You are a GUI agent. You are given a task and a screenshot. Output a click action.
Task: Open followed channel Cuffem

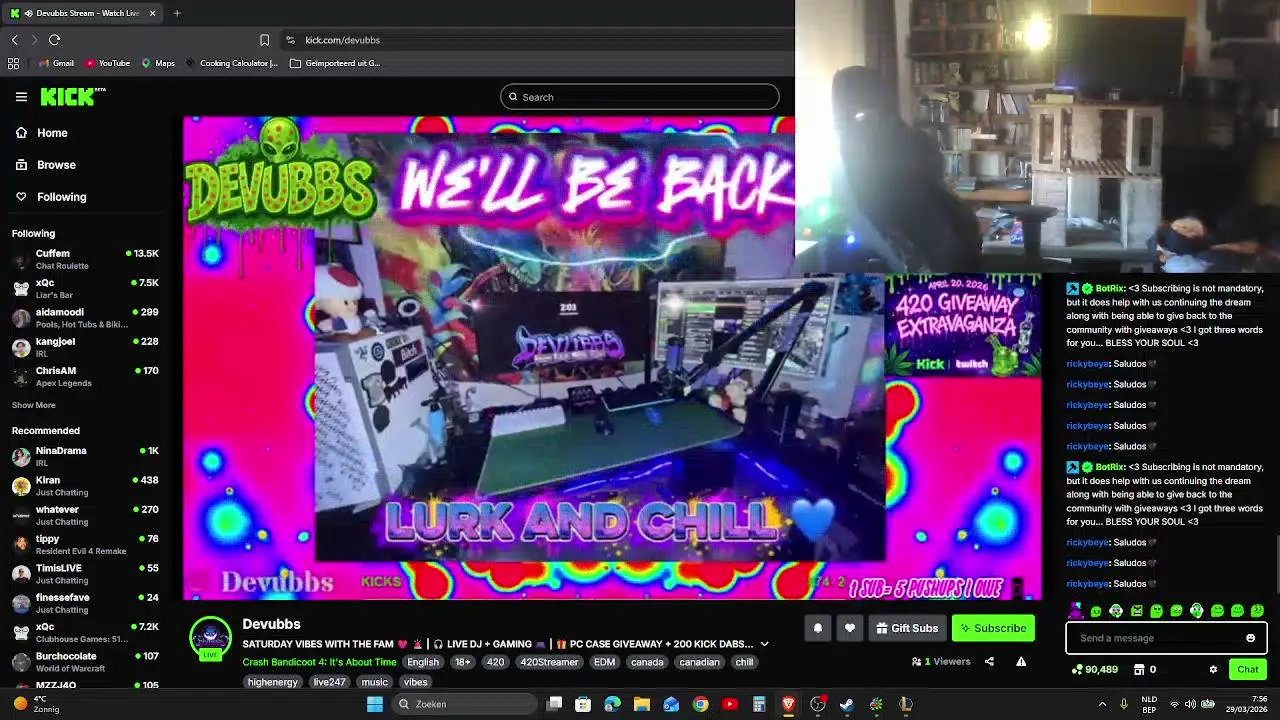tap(85, 259)
